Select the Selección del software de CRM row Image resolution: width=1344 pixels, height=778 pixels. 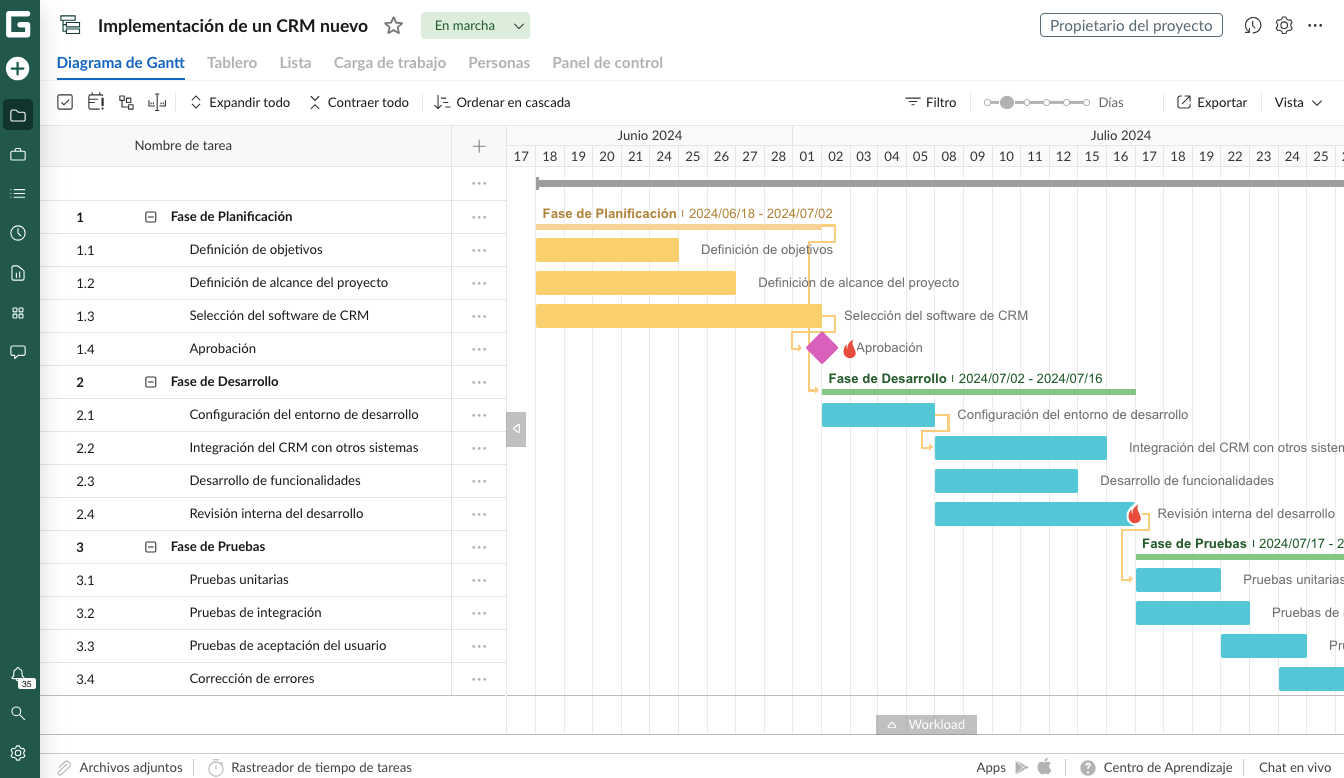point(273,316)
